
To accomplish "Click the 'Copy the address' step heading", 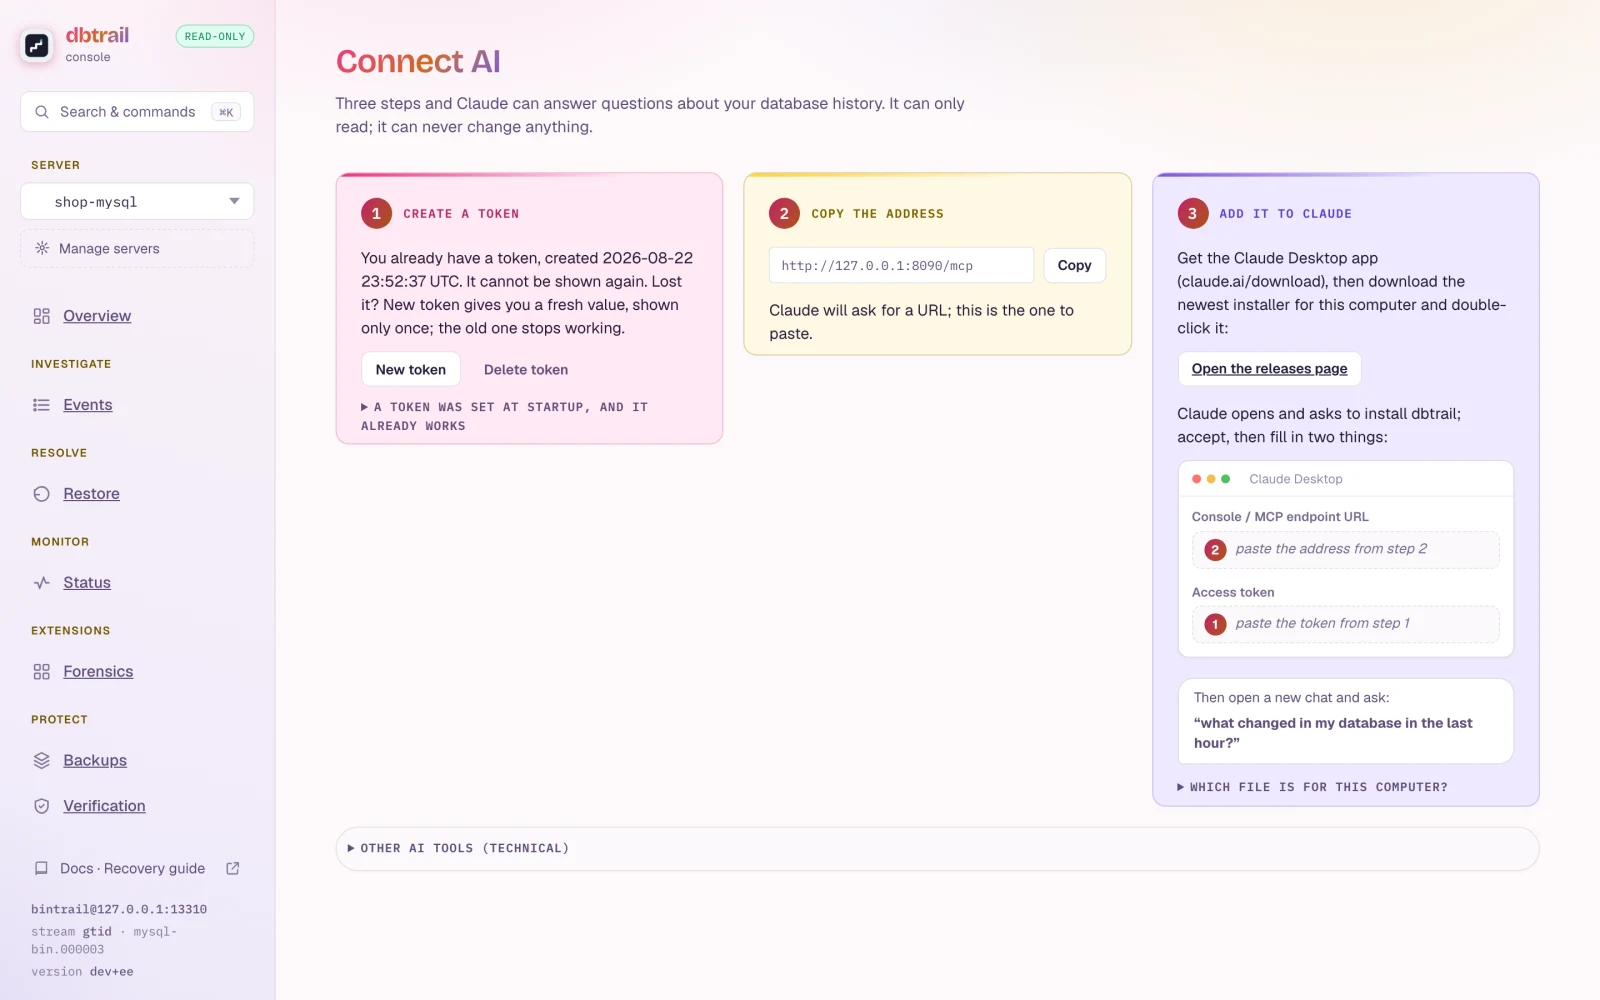I will point(877,214).
